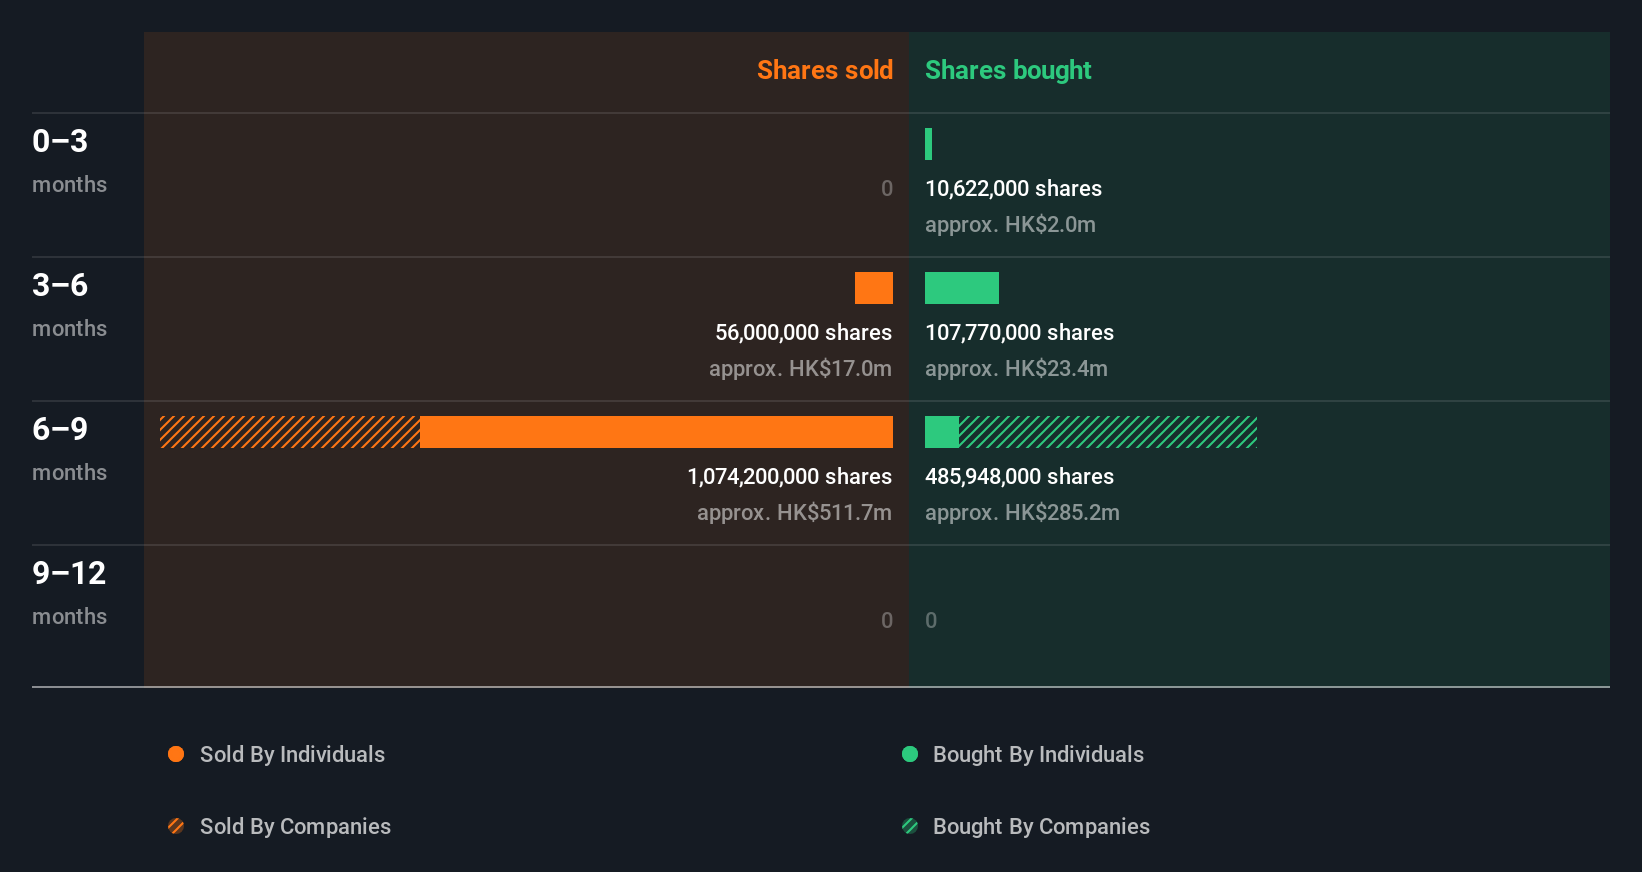Click the striped Sold By Companies legend icon

pyautogui.click(x=176, y=826)
